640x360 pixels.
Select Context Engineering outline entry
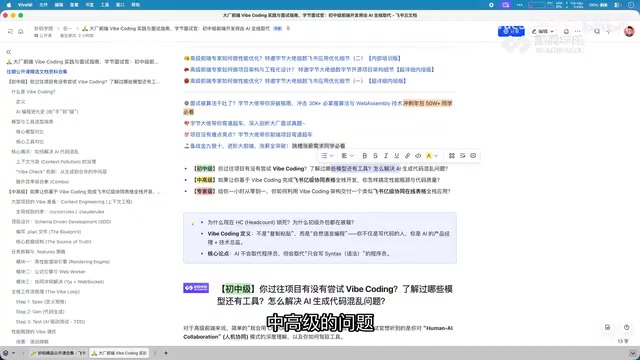pos(71,202)
